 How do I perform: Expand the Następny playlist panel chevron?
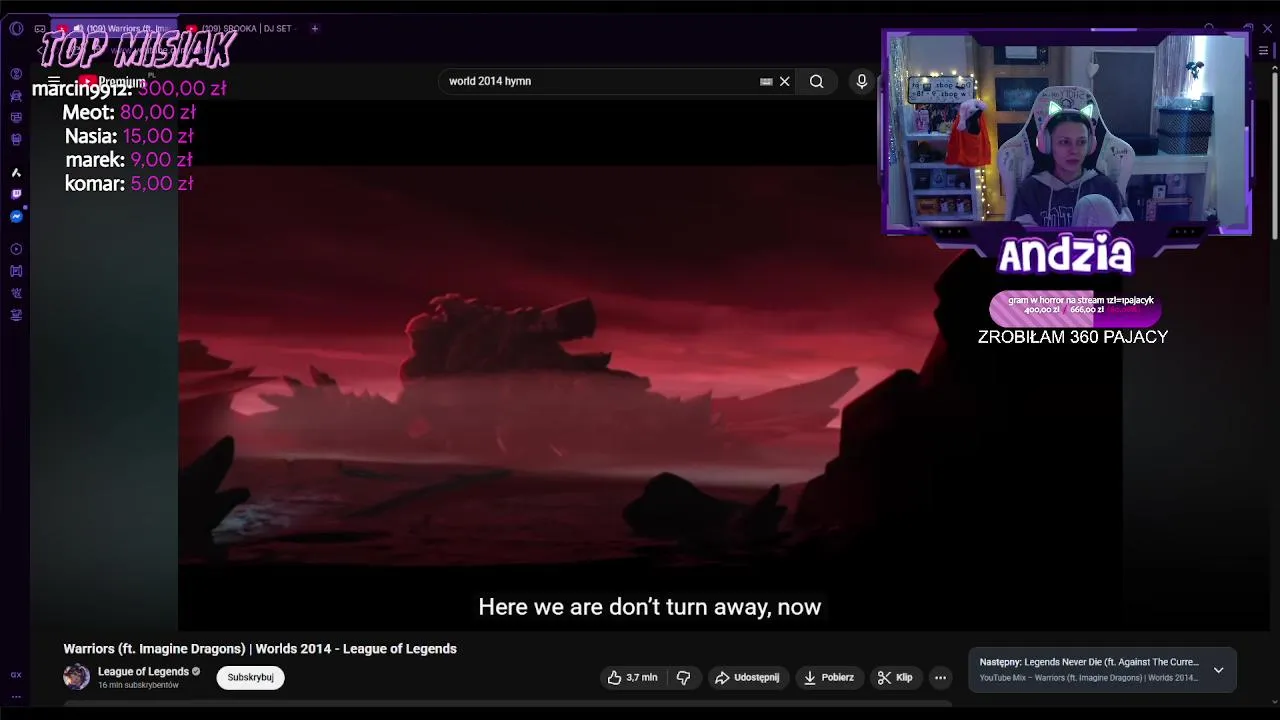point(1218,670)
